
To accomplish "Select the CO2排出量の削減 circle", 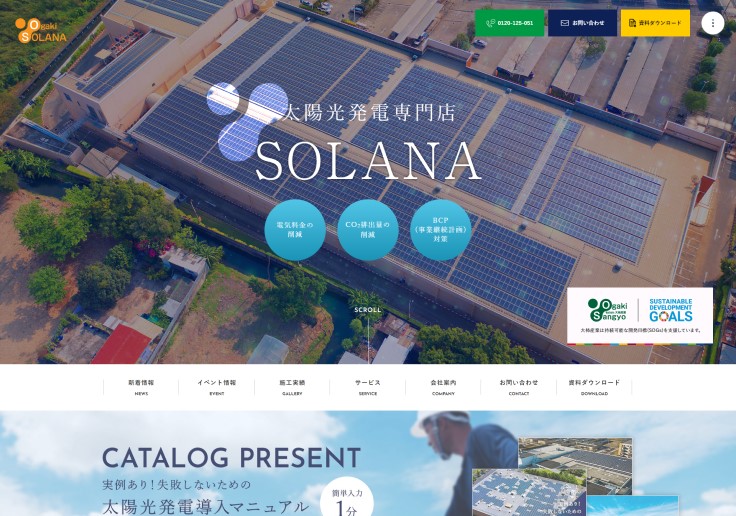I will click(x=368, y=230).
